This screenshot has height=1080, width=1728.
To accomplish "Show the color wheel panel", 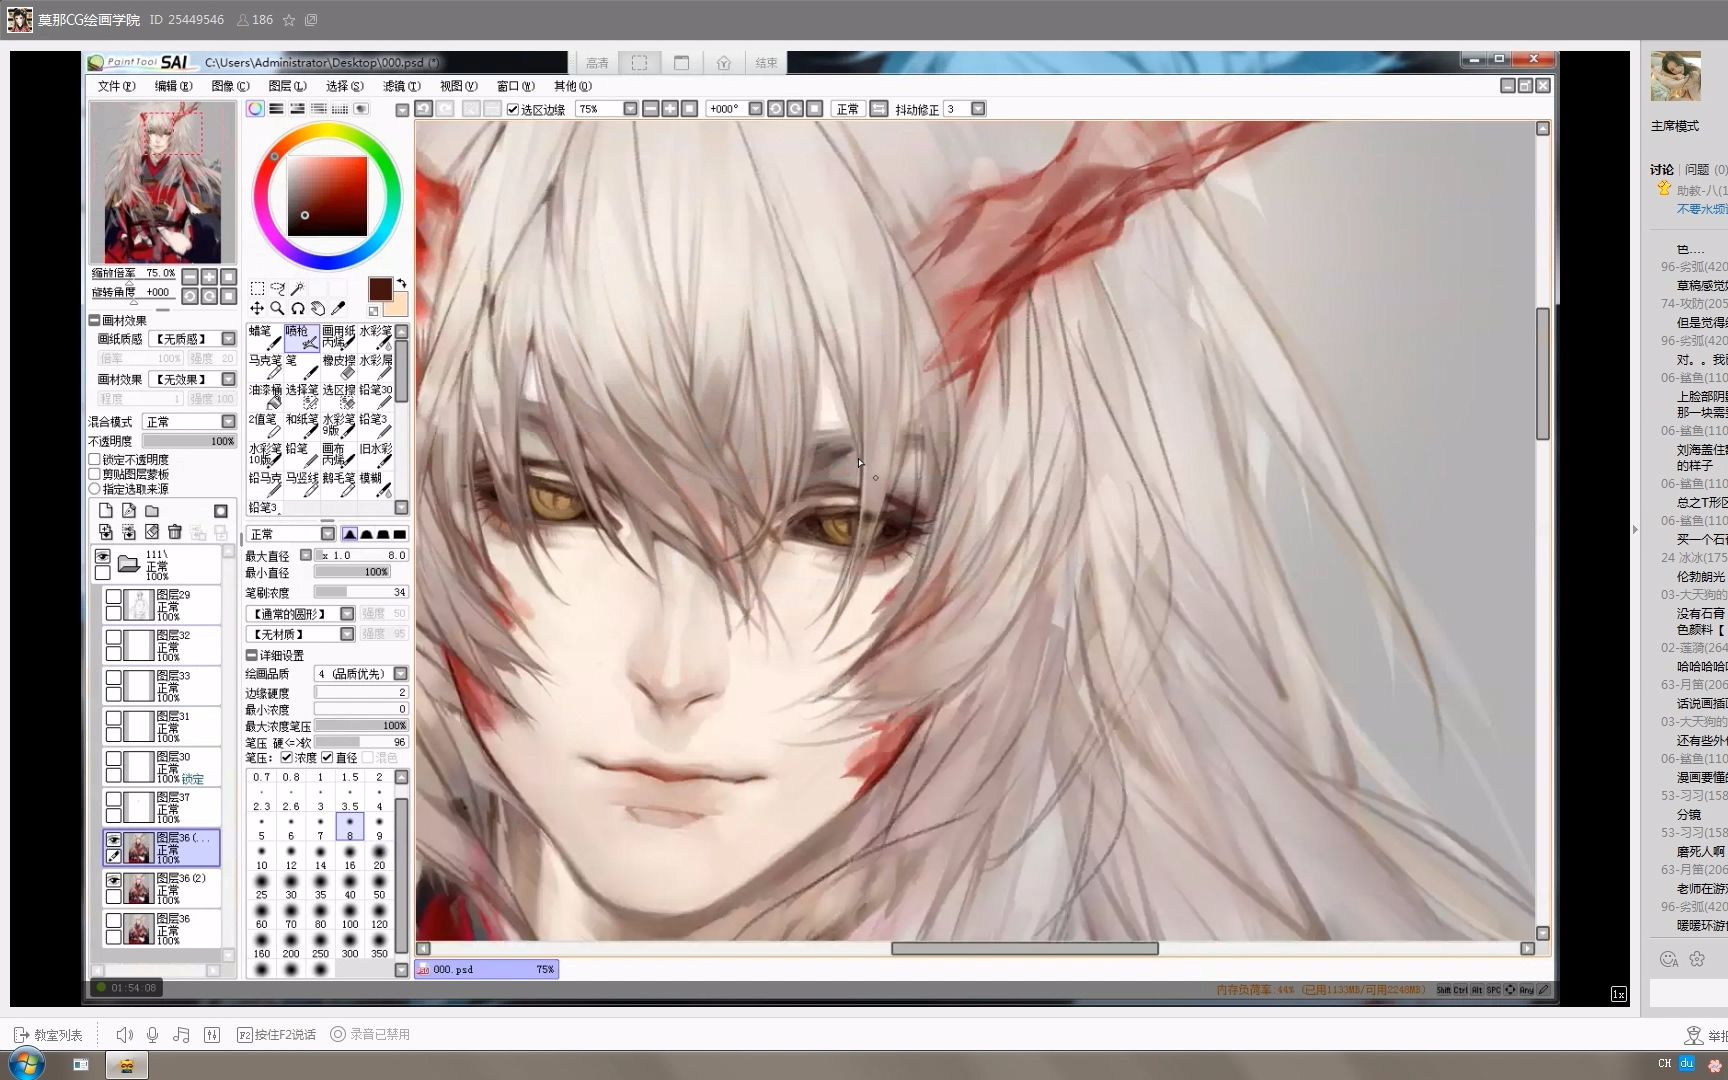I will (256, 109).
